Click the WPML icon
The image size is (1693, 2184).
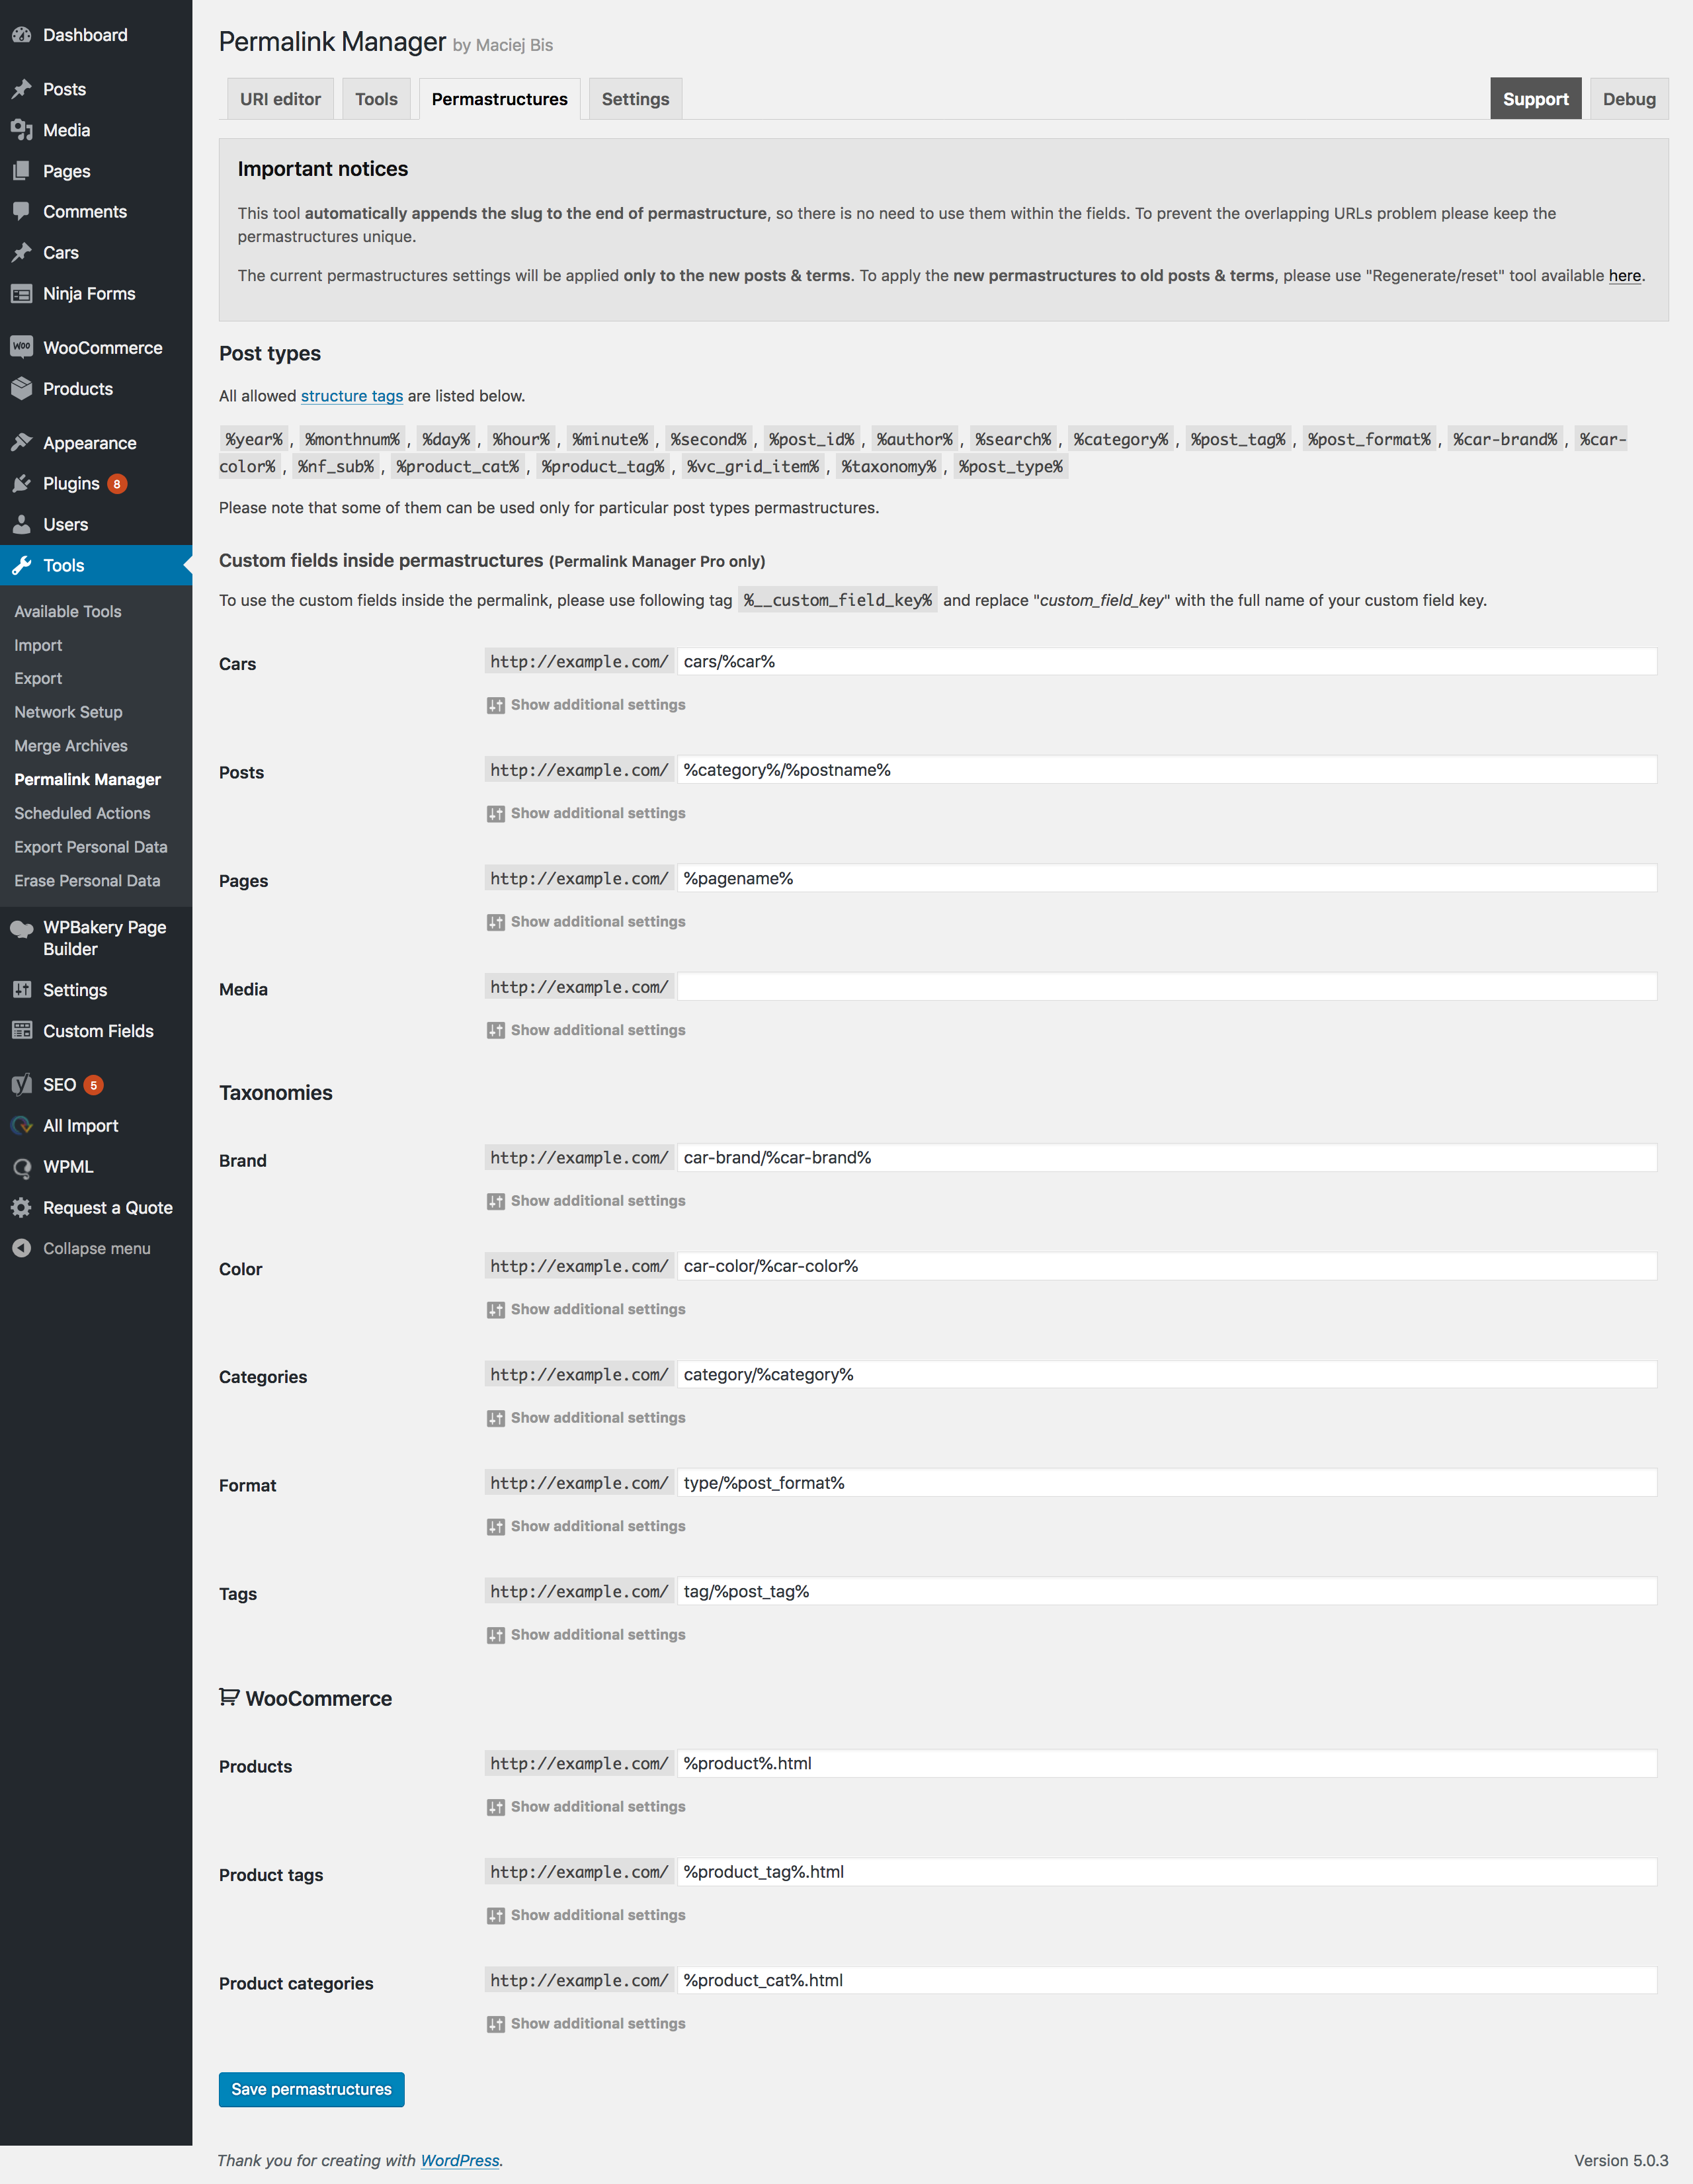[22, 1167]
